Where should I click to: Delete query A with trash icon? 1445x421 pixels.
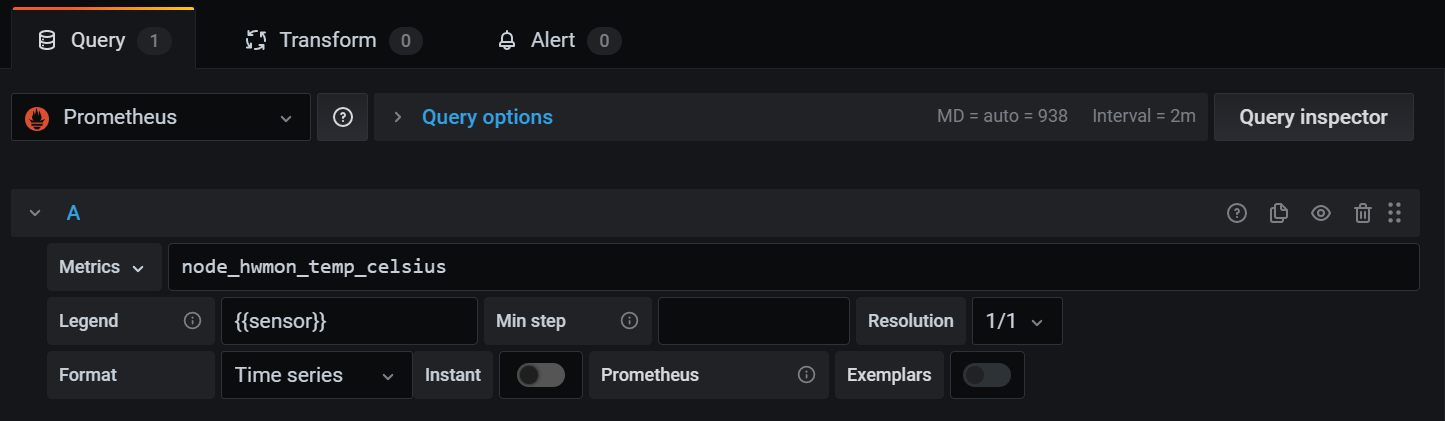1362,213
